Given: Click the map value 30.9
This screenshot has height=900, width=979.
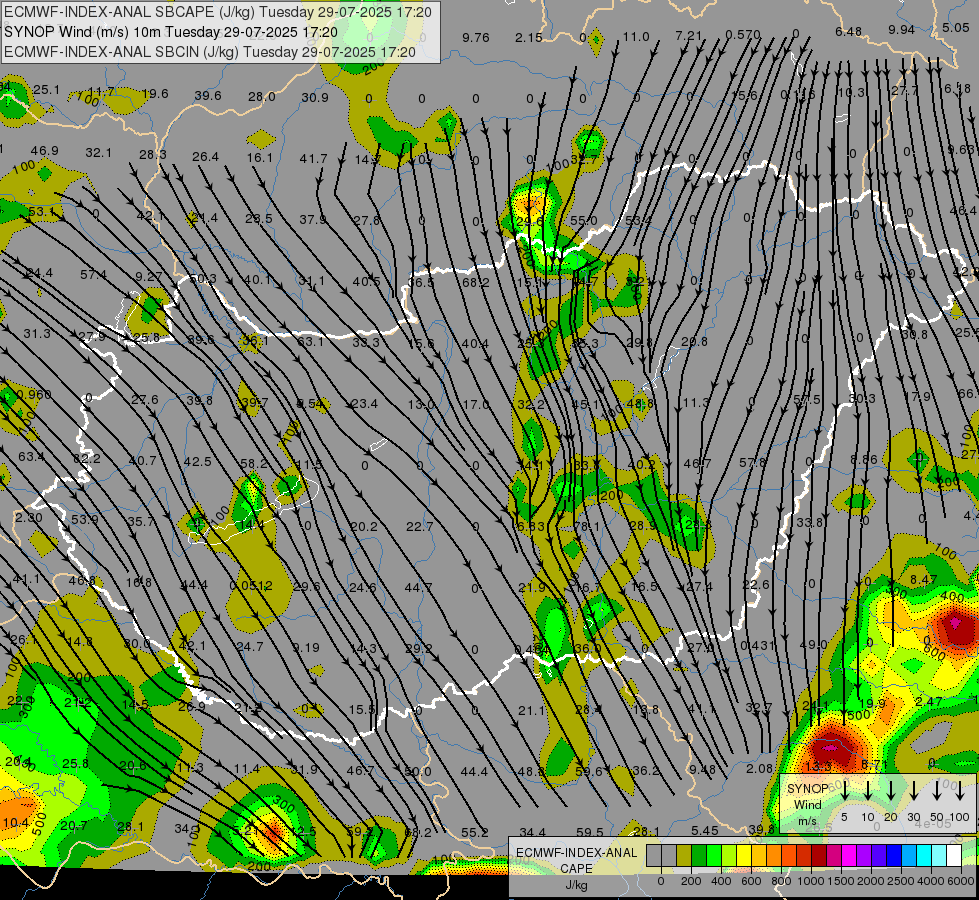Looking at the screenshot, I should click(315, 97).
